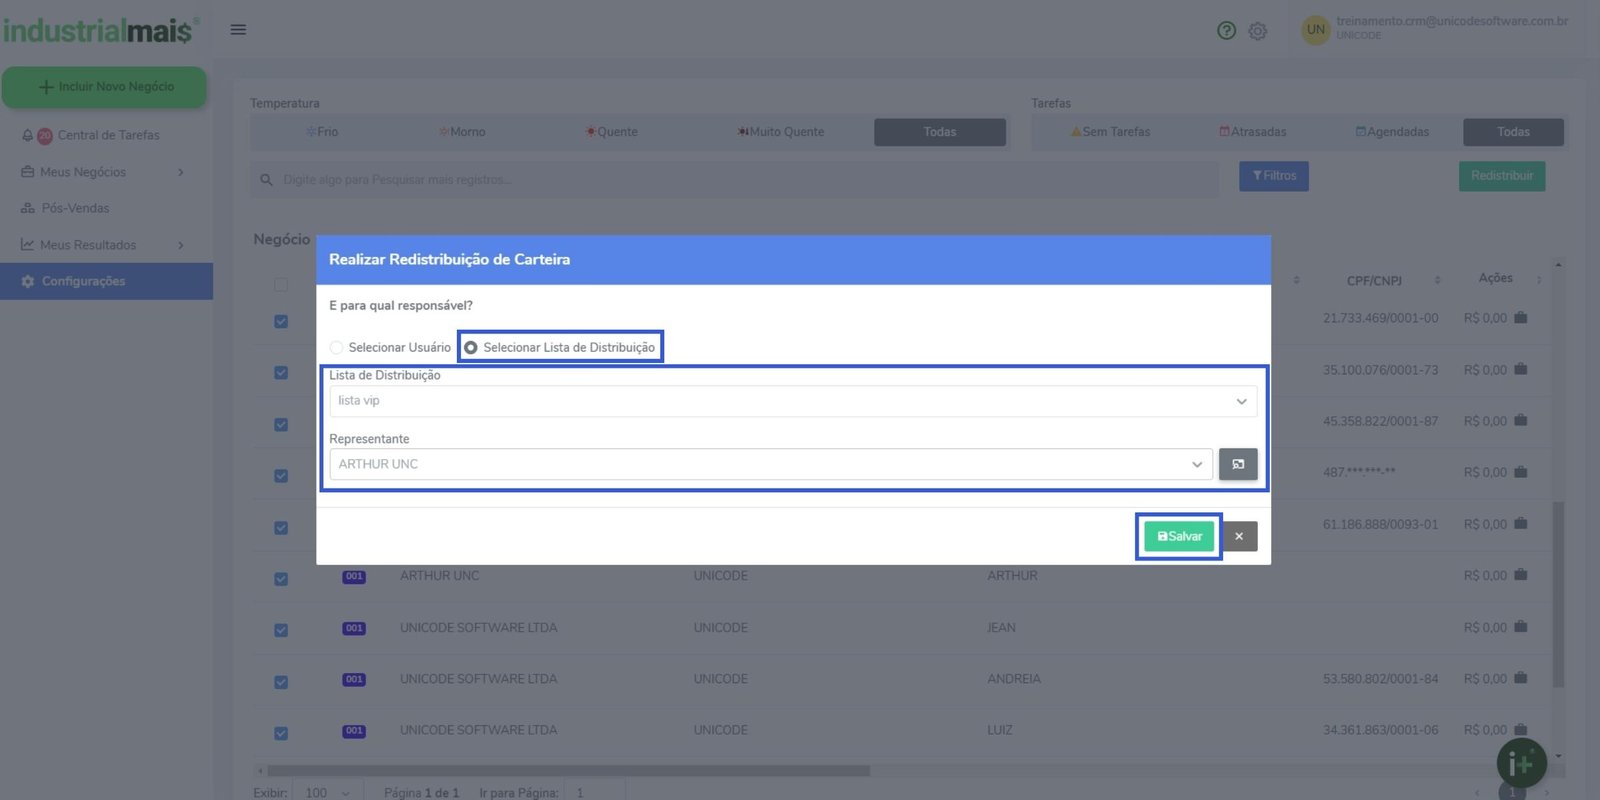Expand the Representante dropdown
The height and width of the screenshot is (800, 1600).
pyautogui.click(x=770, y=464)
